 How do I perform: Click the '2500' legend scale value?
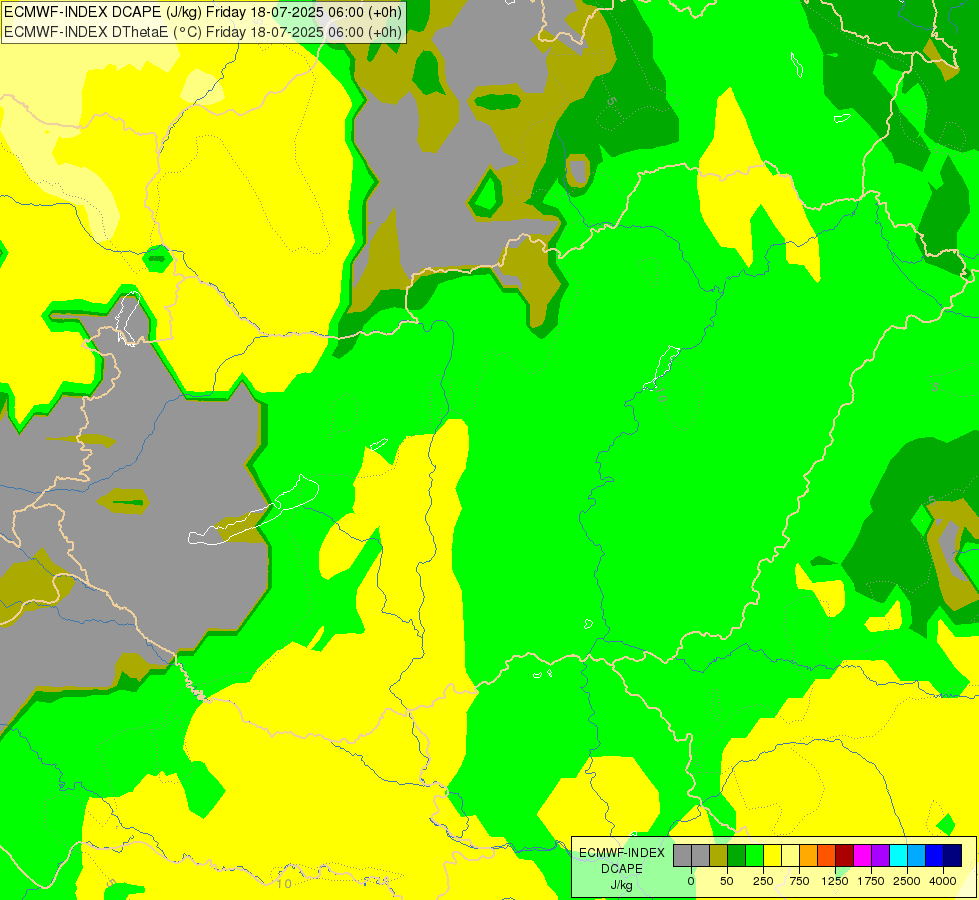click(907, 881)
